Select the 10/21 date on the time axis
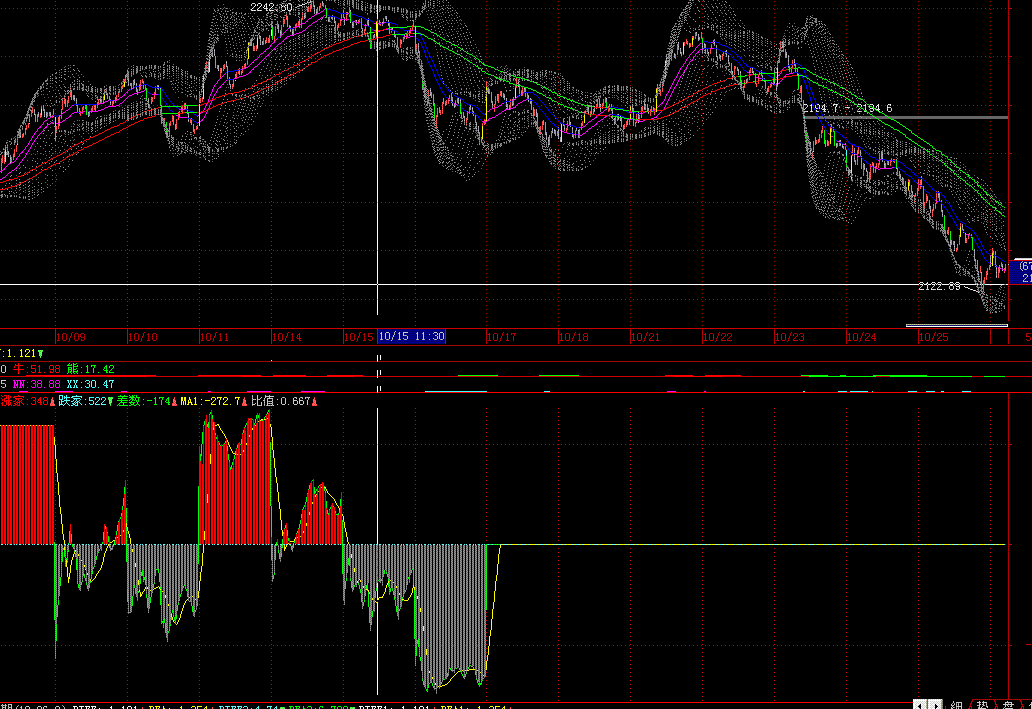 (x=645, y=337)
